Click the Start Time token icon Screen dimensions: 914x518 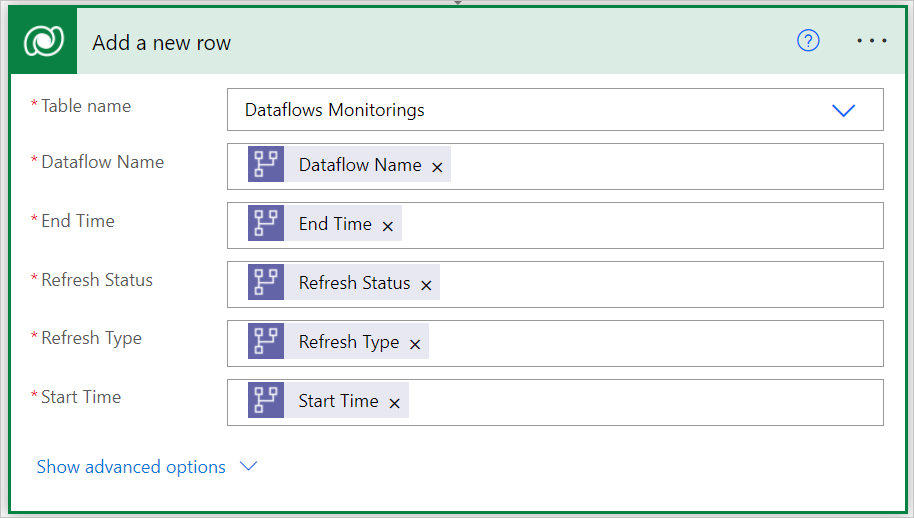coord(266,401)
